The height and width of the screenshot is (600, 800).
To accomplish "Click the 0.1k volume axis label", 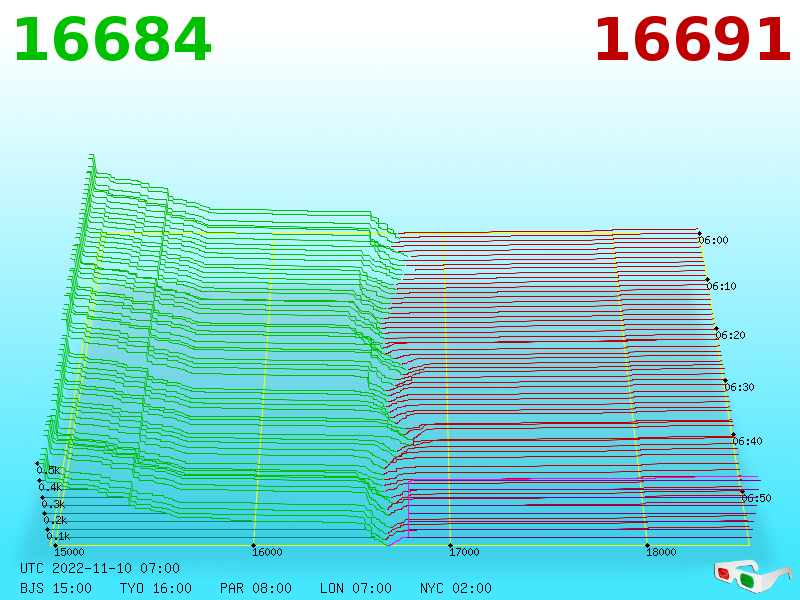I will [59, 536].
